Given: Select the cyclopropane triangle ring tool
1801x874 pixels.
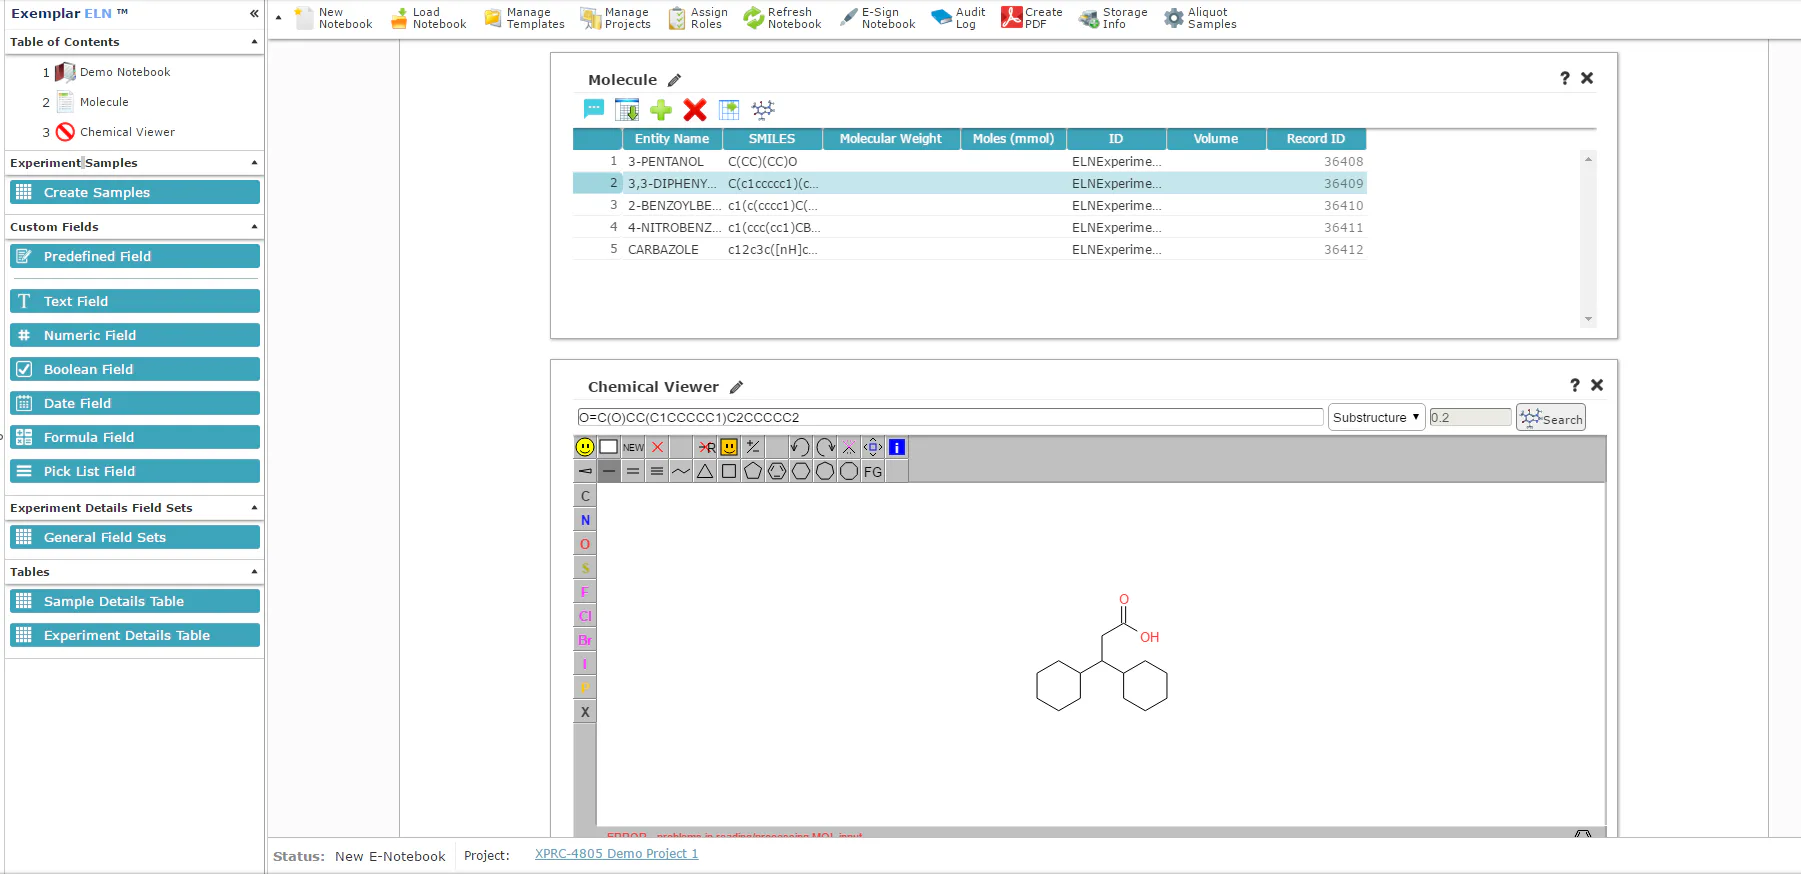Looking at the screenshot, I should tap(705, 471).
